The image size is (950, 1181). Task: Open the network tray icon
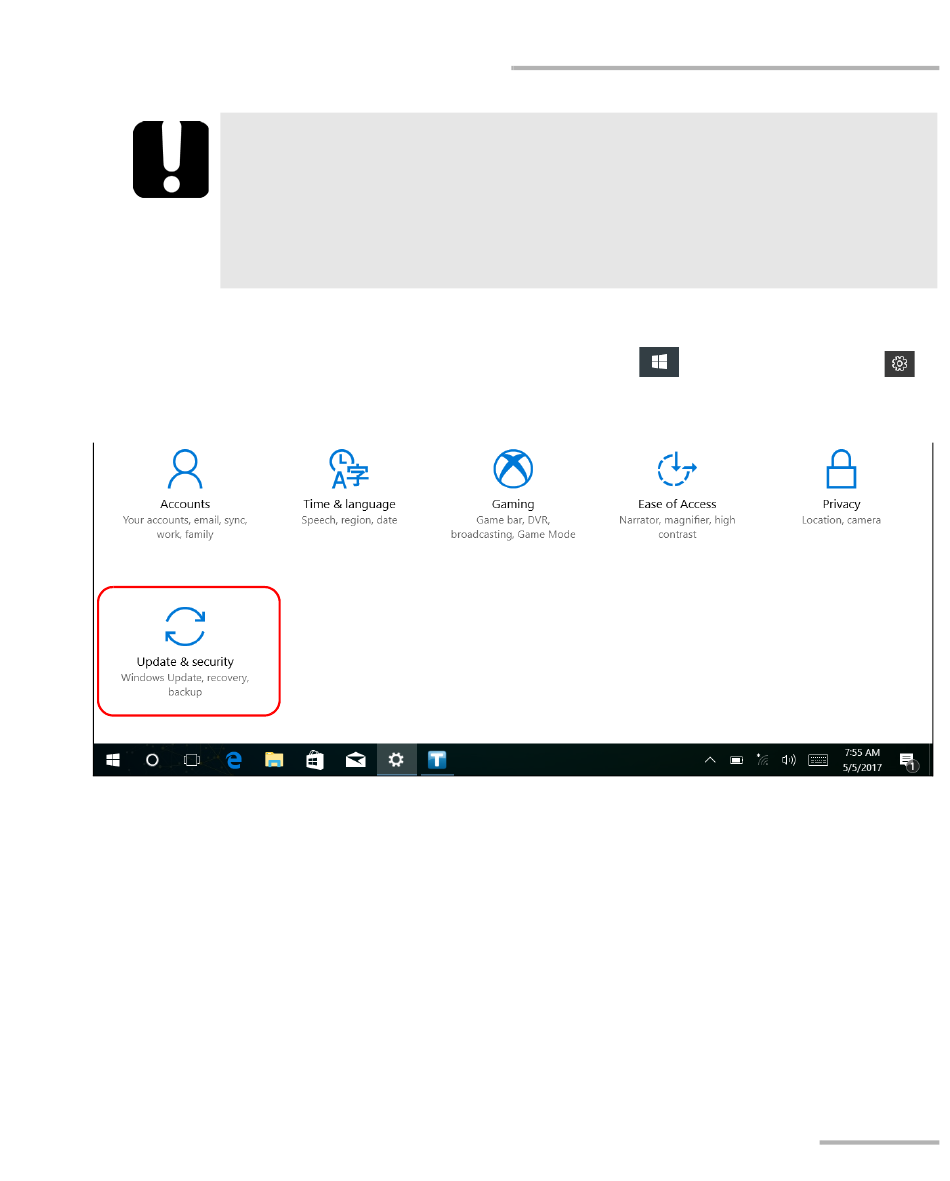coord(762,760)
